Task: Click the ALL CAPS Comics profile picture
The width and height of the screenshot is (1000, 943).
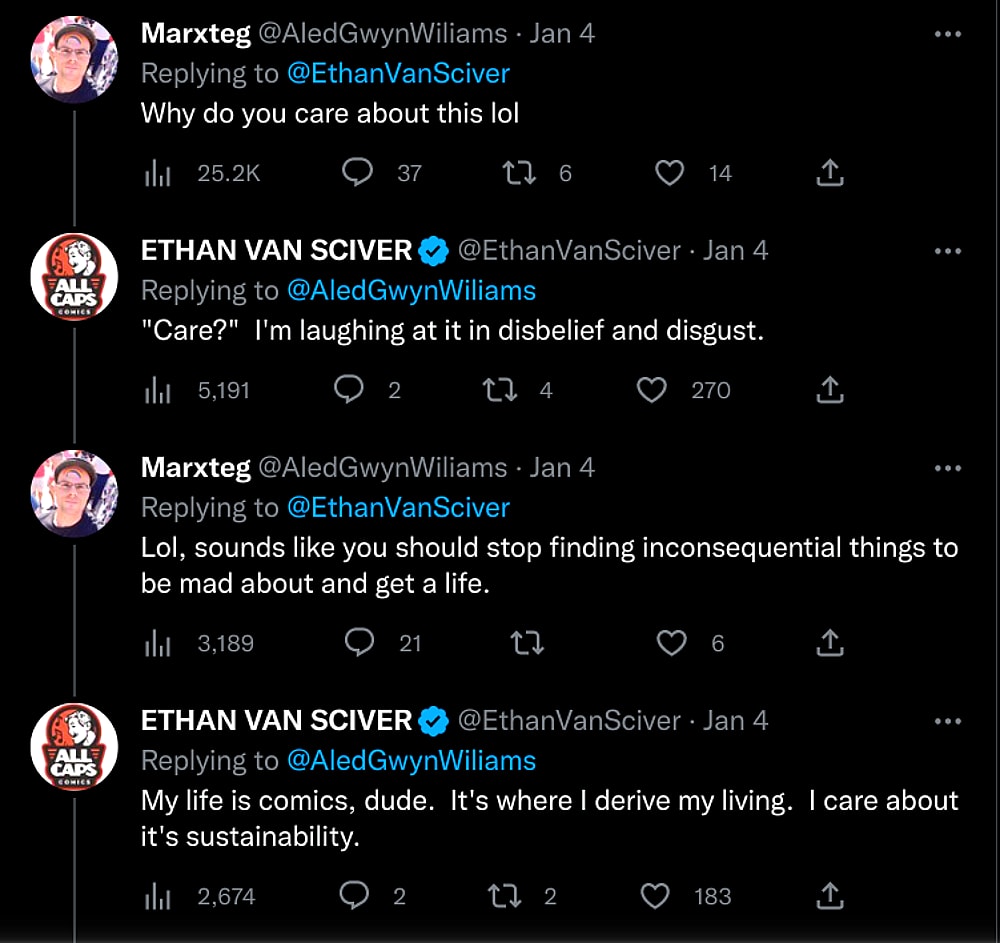Action: tap(74, 277)
